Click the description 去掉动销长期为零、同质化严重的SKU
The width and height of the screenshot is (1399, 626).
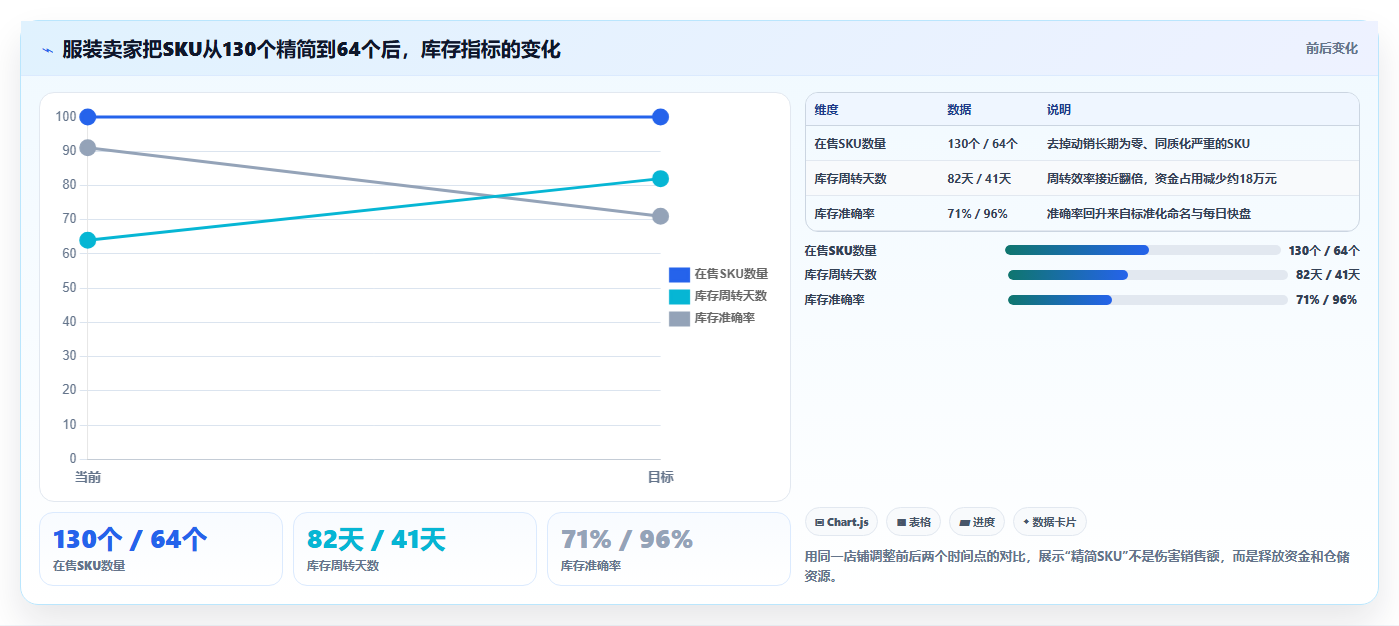pos(1148,144)
